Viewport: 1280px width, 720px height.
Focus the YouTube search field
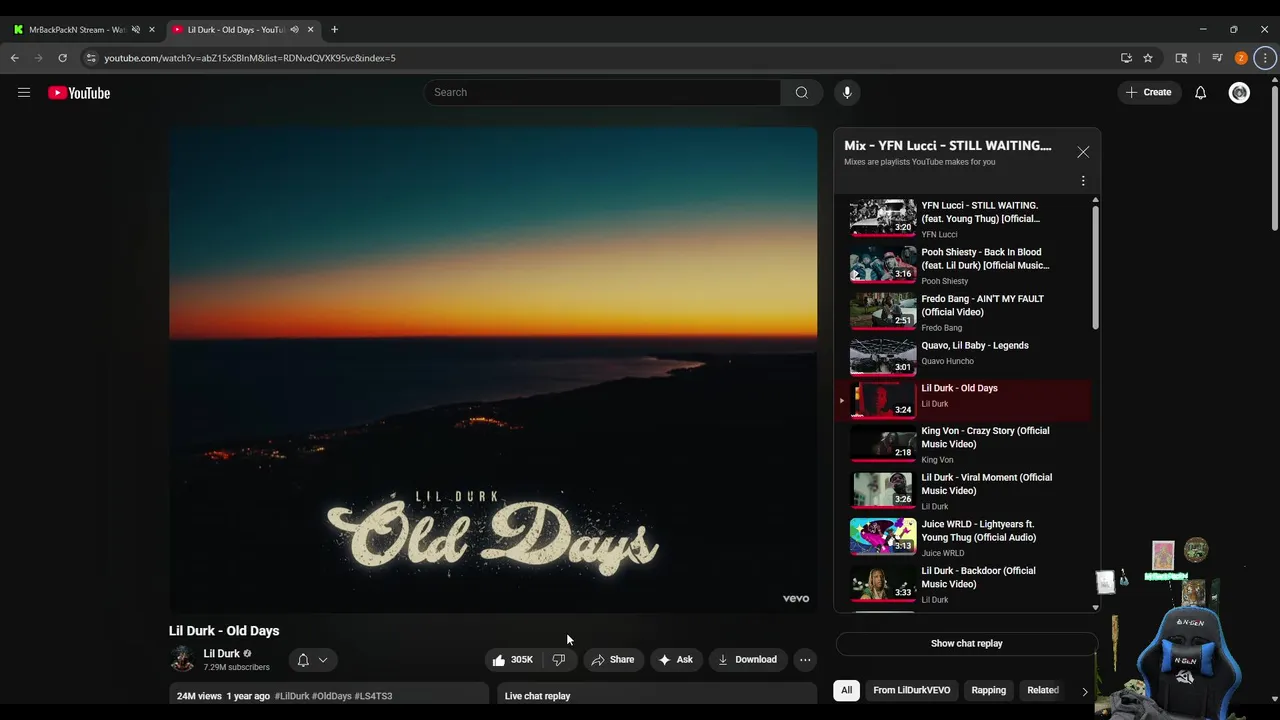pyautogui.click(x=602, y=92)
